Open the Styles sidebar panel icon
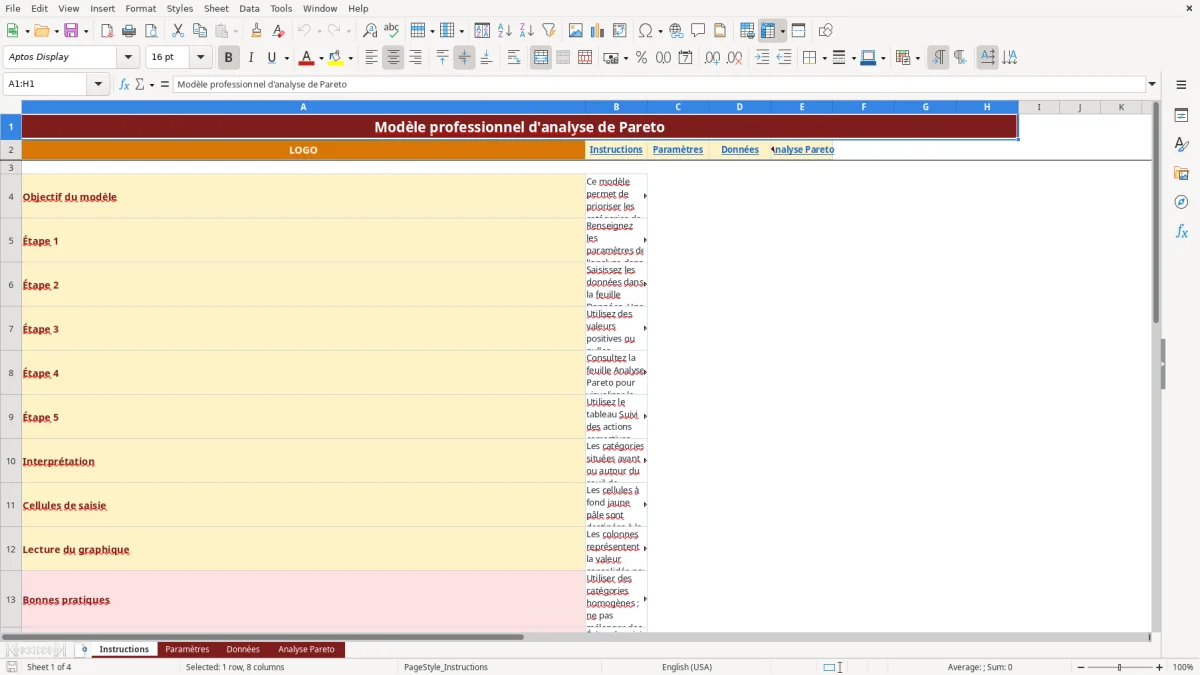This screenshot has height=675, width=1200. coord(1181,144)
